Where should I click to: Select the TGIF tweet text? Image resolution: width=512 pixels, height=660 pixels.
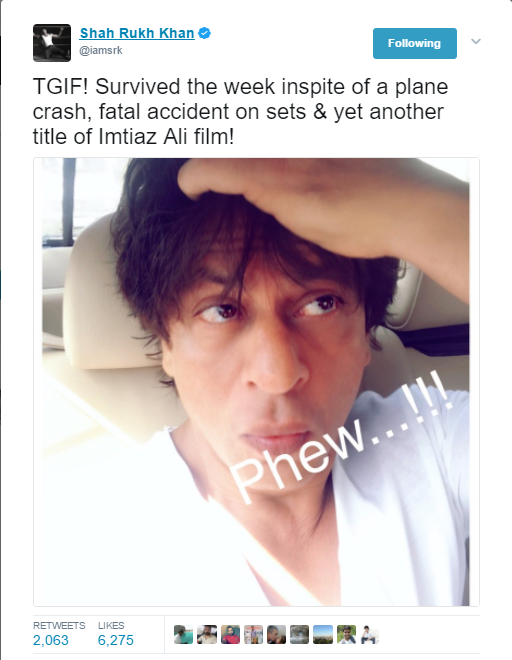tap(240, 112)
